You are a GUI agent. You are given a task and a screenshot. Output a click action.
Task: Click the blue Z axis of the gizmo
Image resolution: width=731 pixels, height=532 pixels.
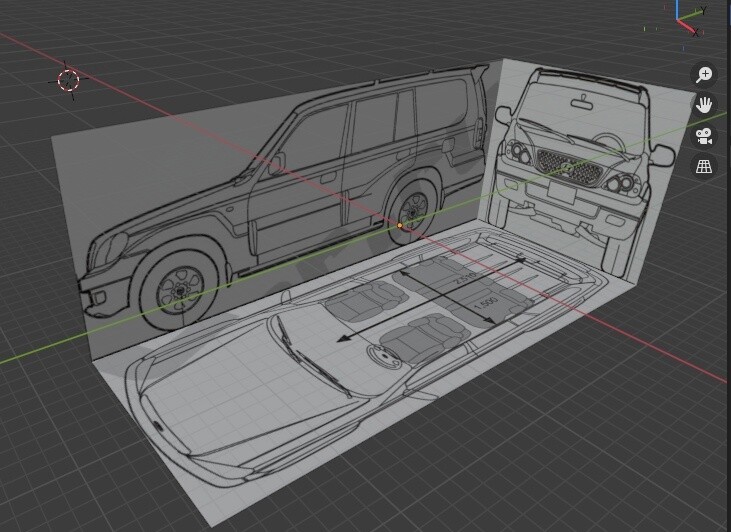click(677, 8)
